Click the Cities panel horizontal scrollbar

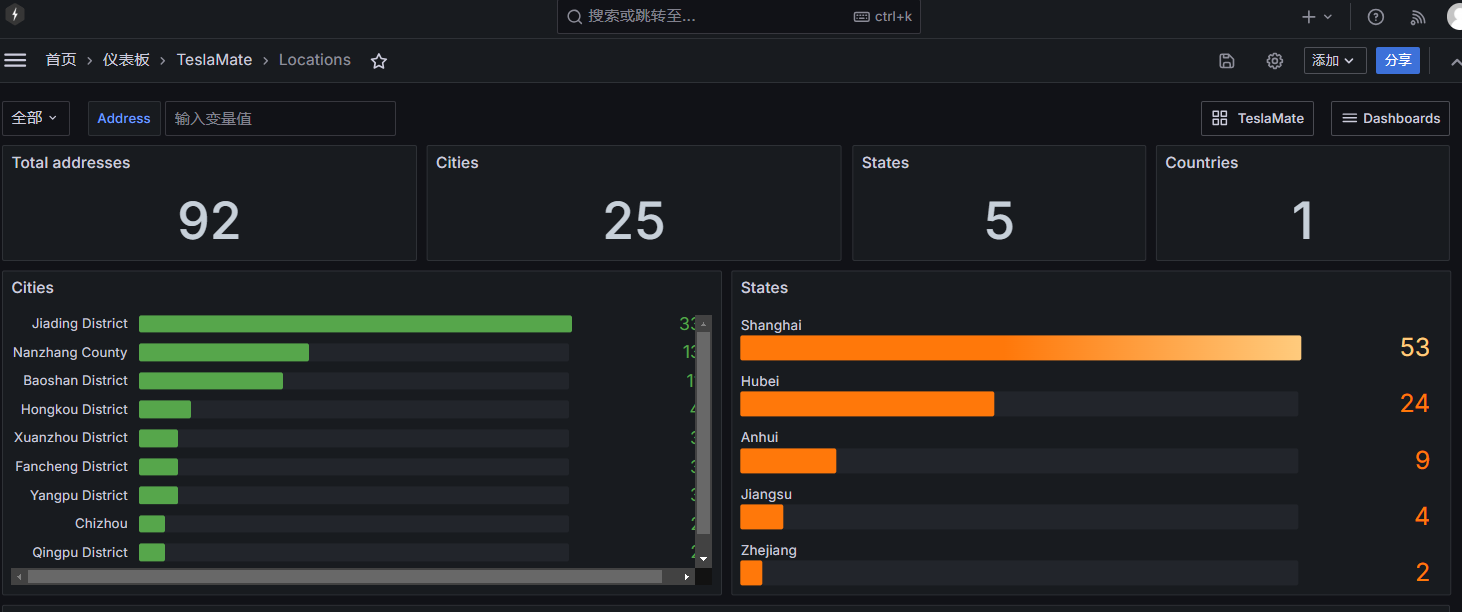click(x=345, y=577)
